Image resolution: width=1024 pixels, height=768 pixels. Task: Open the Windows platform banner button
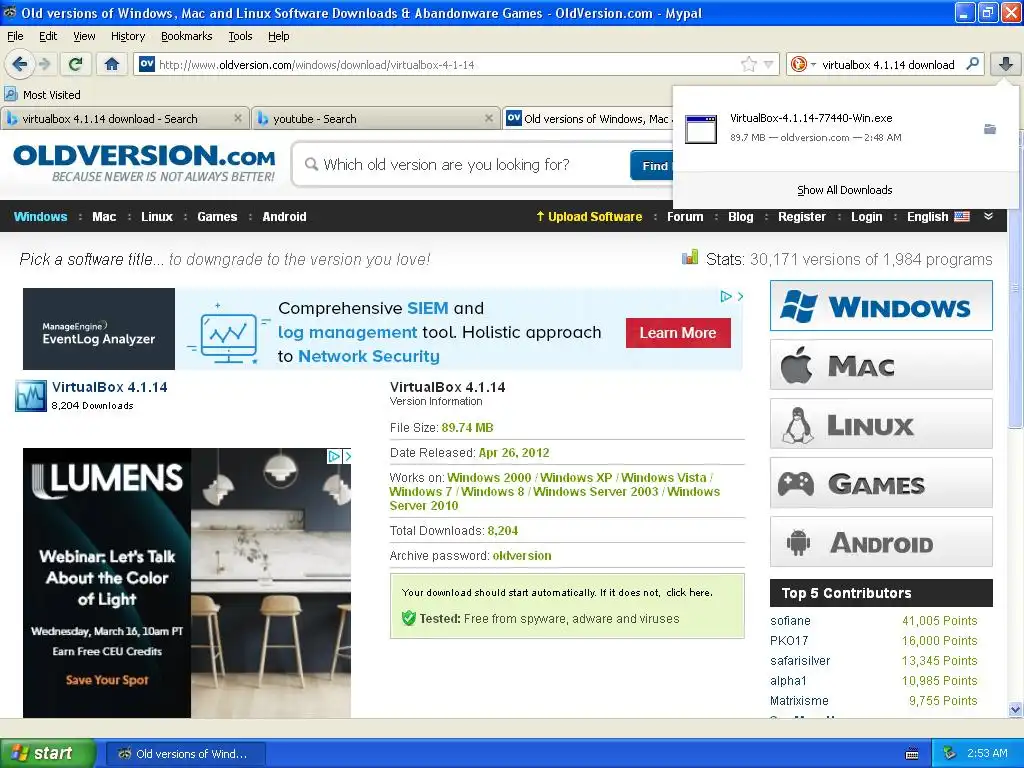(x=881, y=306)
